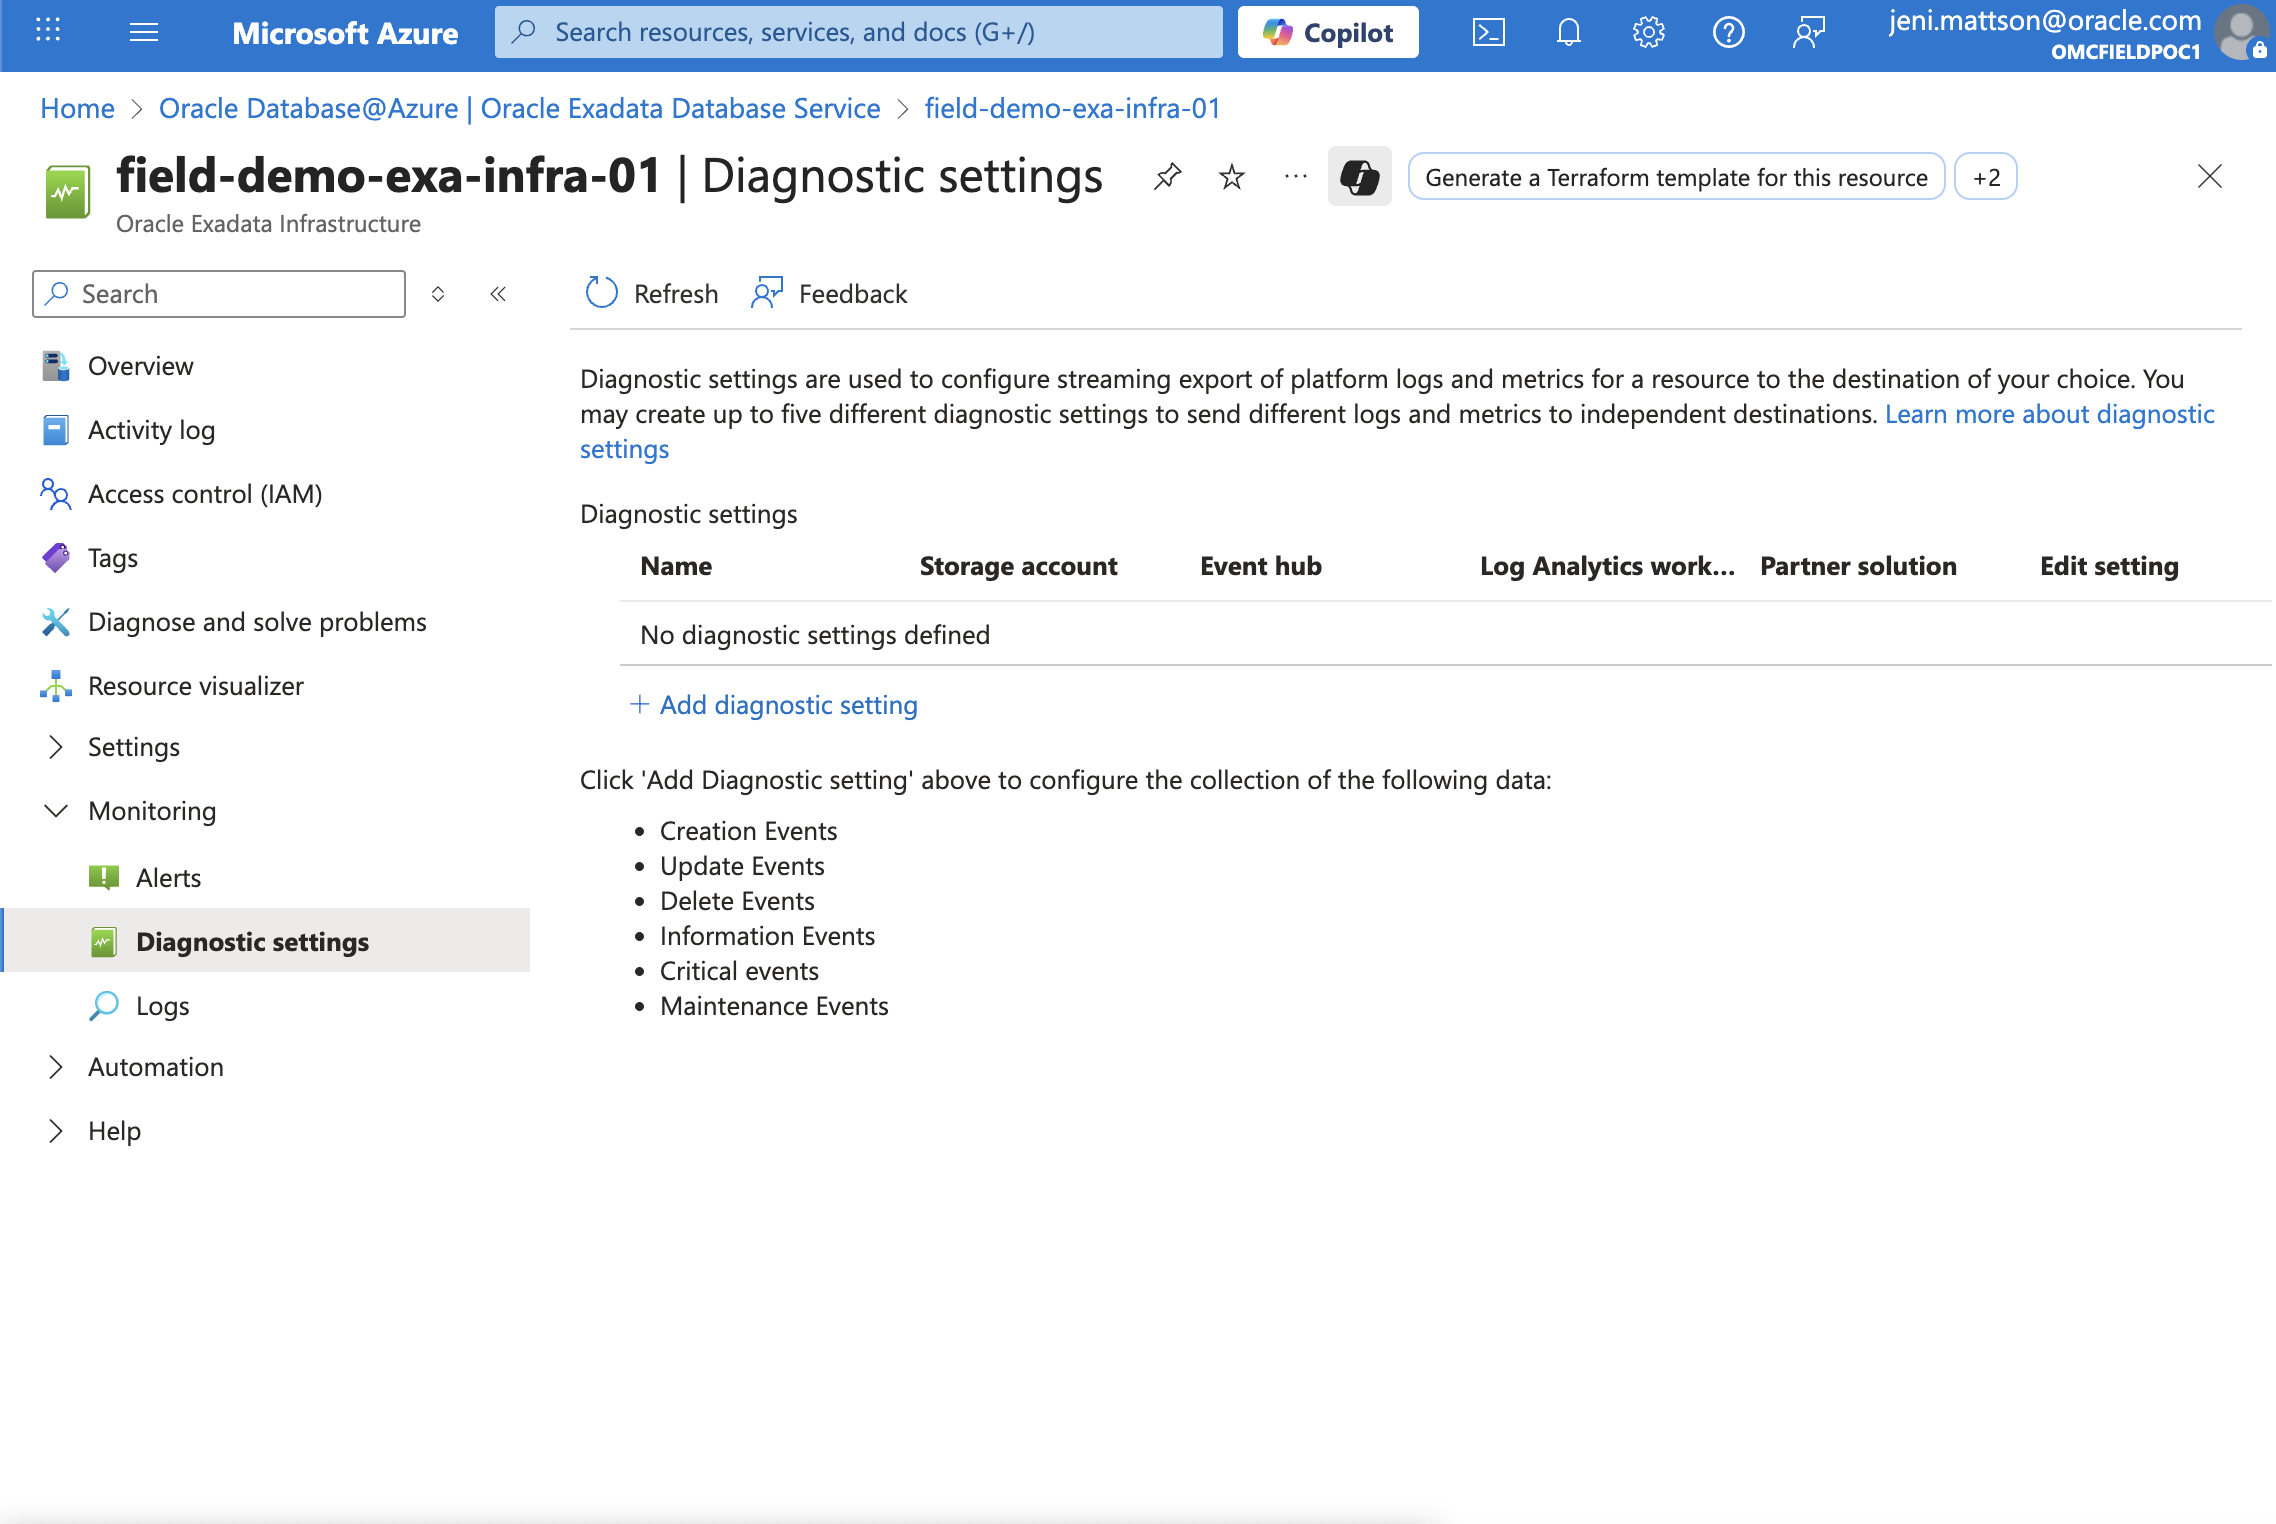Pin Diagnostic settings to dashboard
Image resolution: width=2276 pixels, height=1524 pixels.
1166,177
